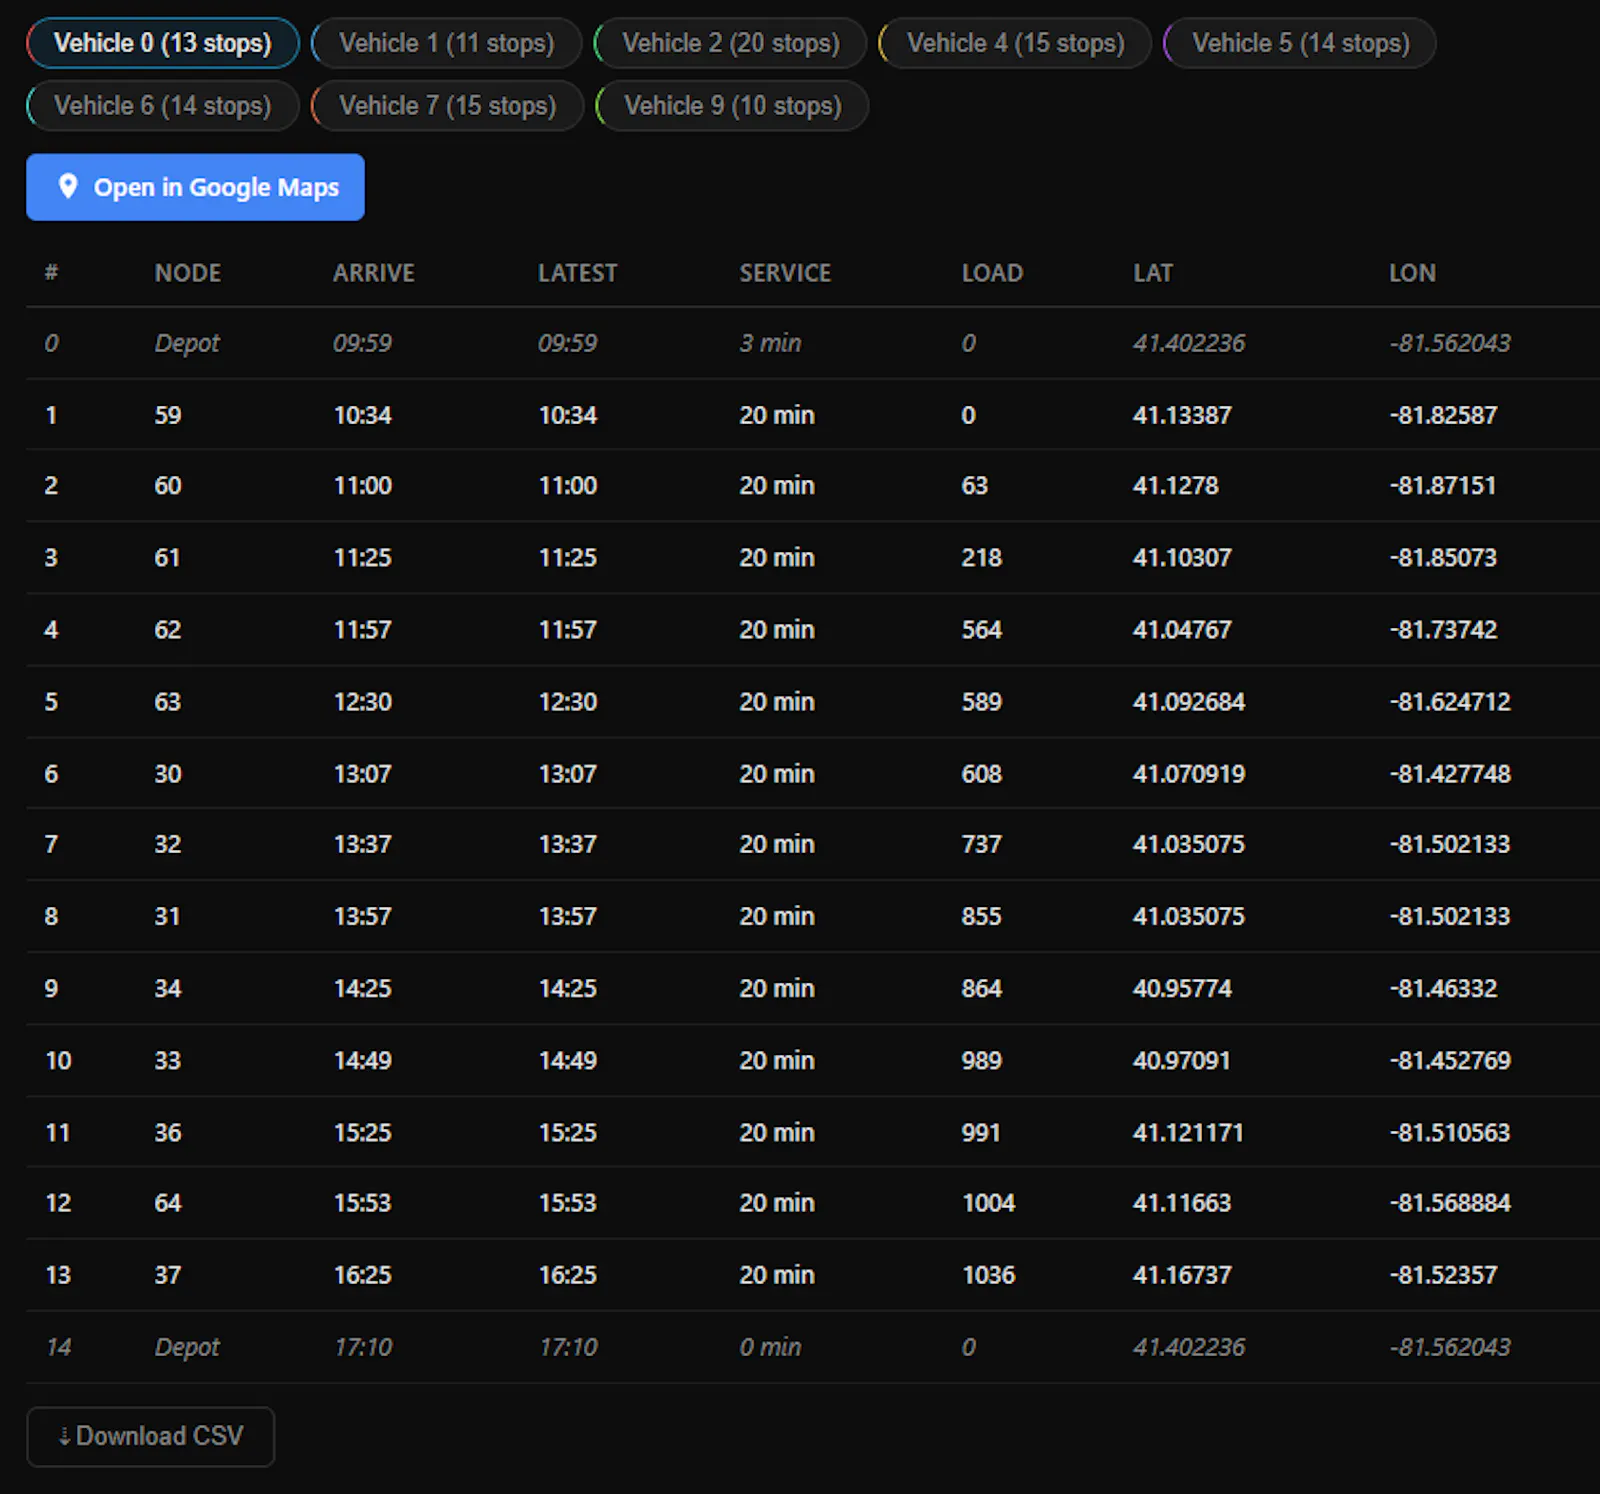The width and height of the screenshot is (1600, 1494).
Task: Click node 64 in stop row 12
Action: pos(168,1203)
